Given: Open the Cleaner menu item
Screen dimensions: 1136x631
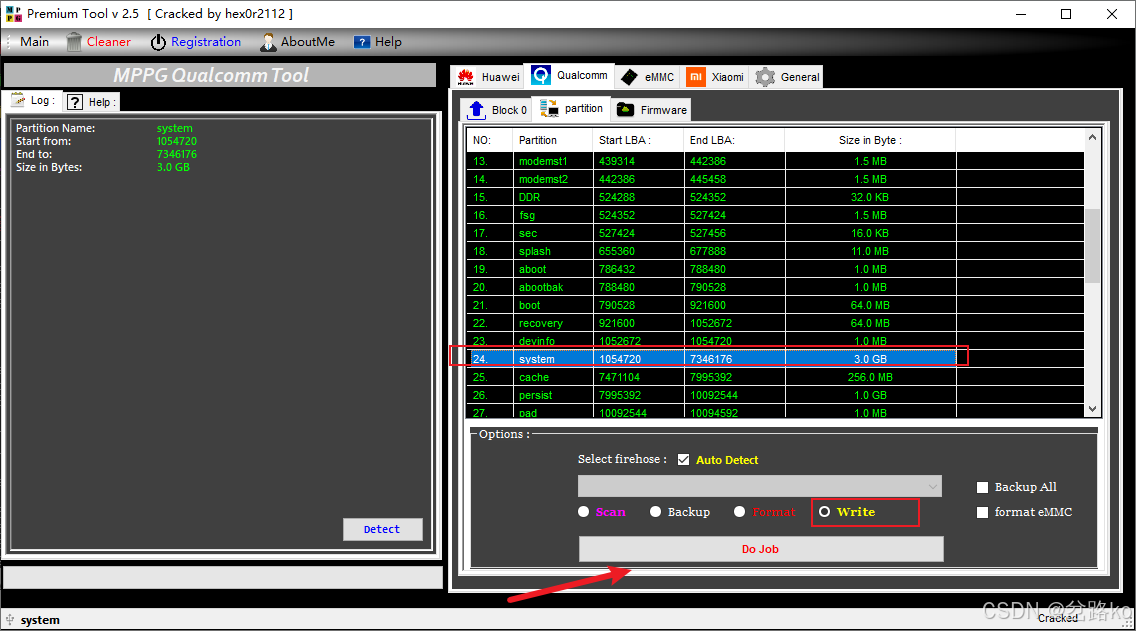Looking at the screenshot, I should pos(99,42).
